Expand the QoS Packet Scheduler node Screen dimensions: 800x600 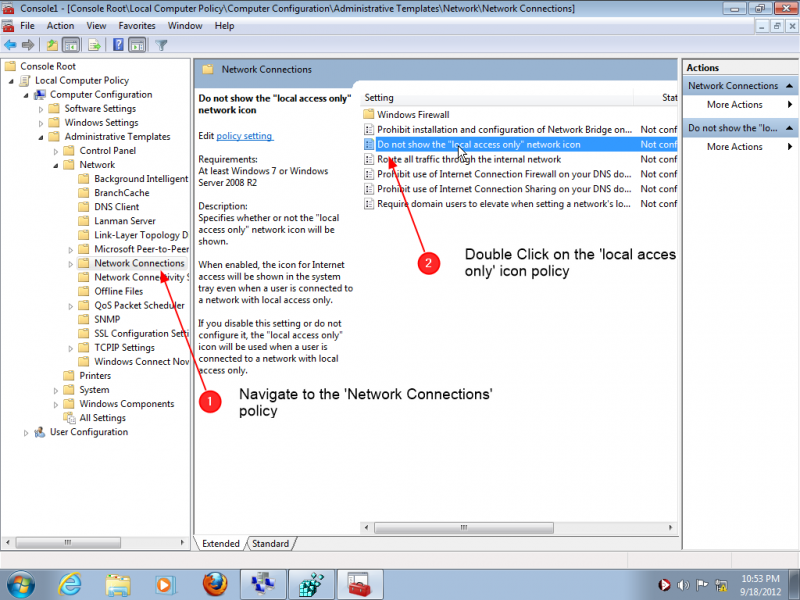tap(70, 306)
